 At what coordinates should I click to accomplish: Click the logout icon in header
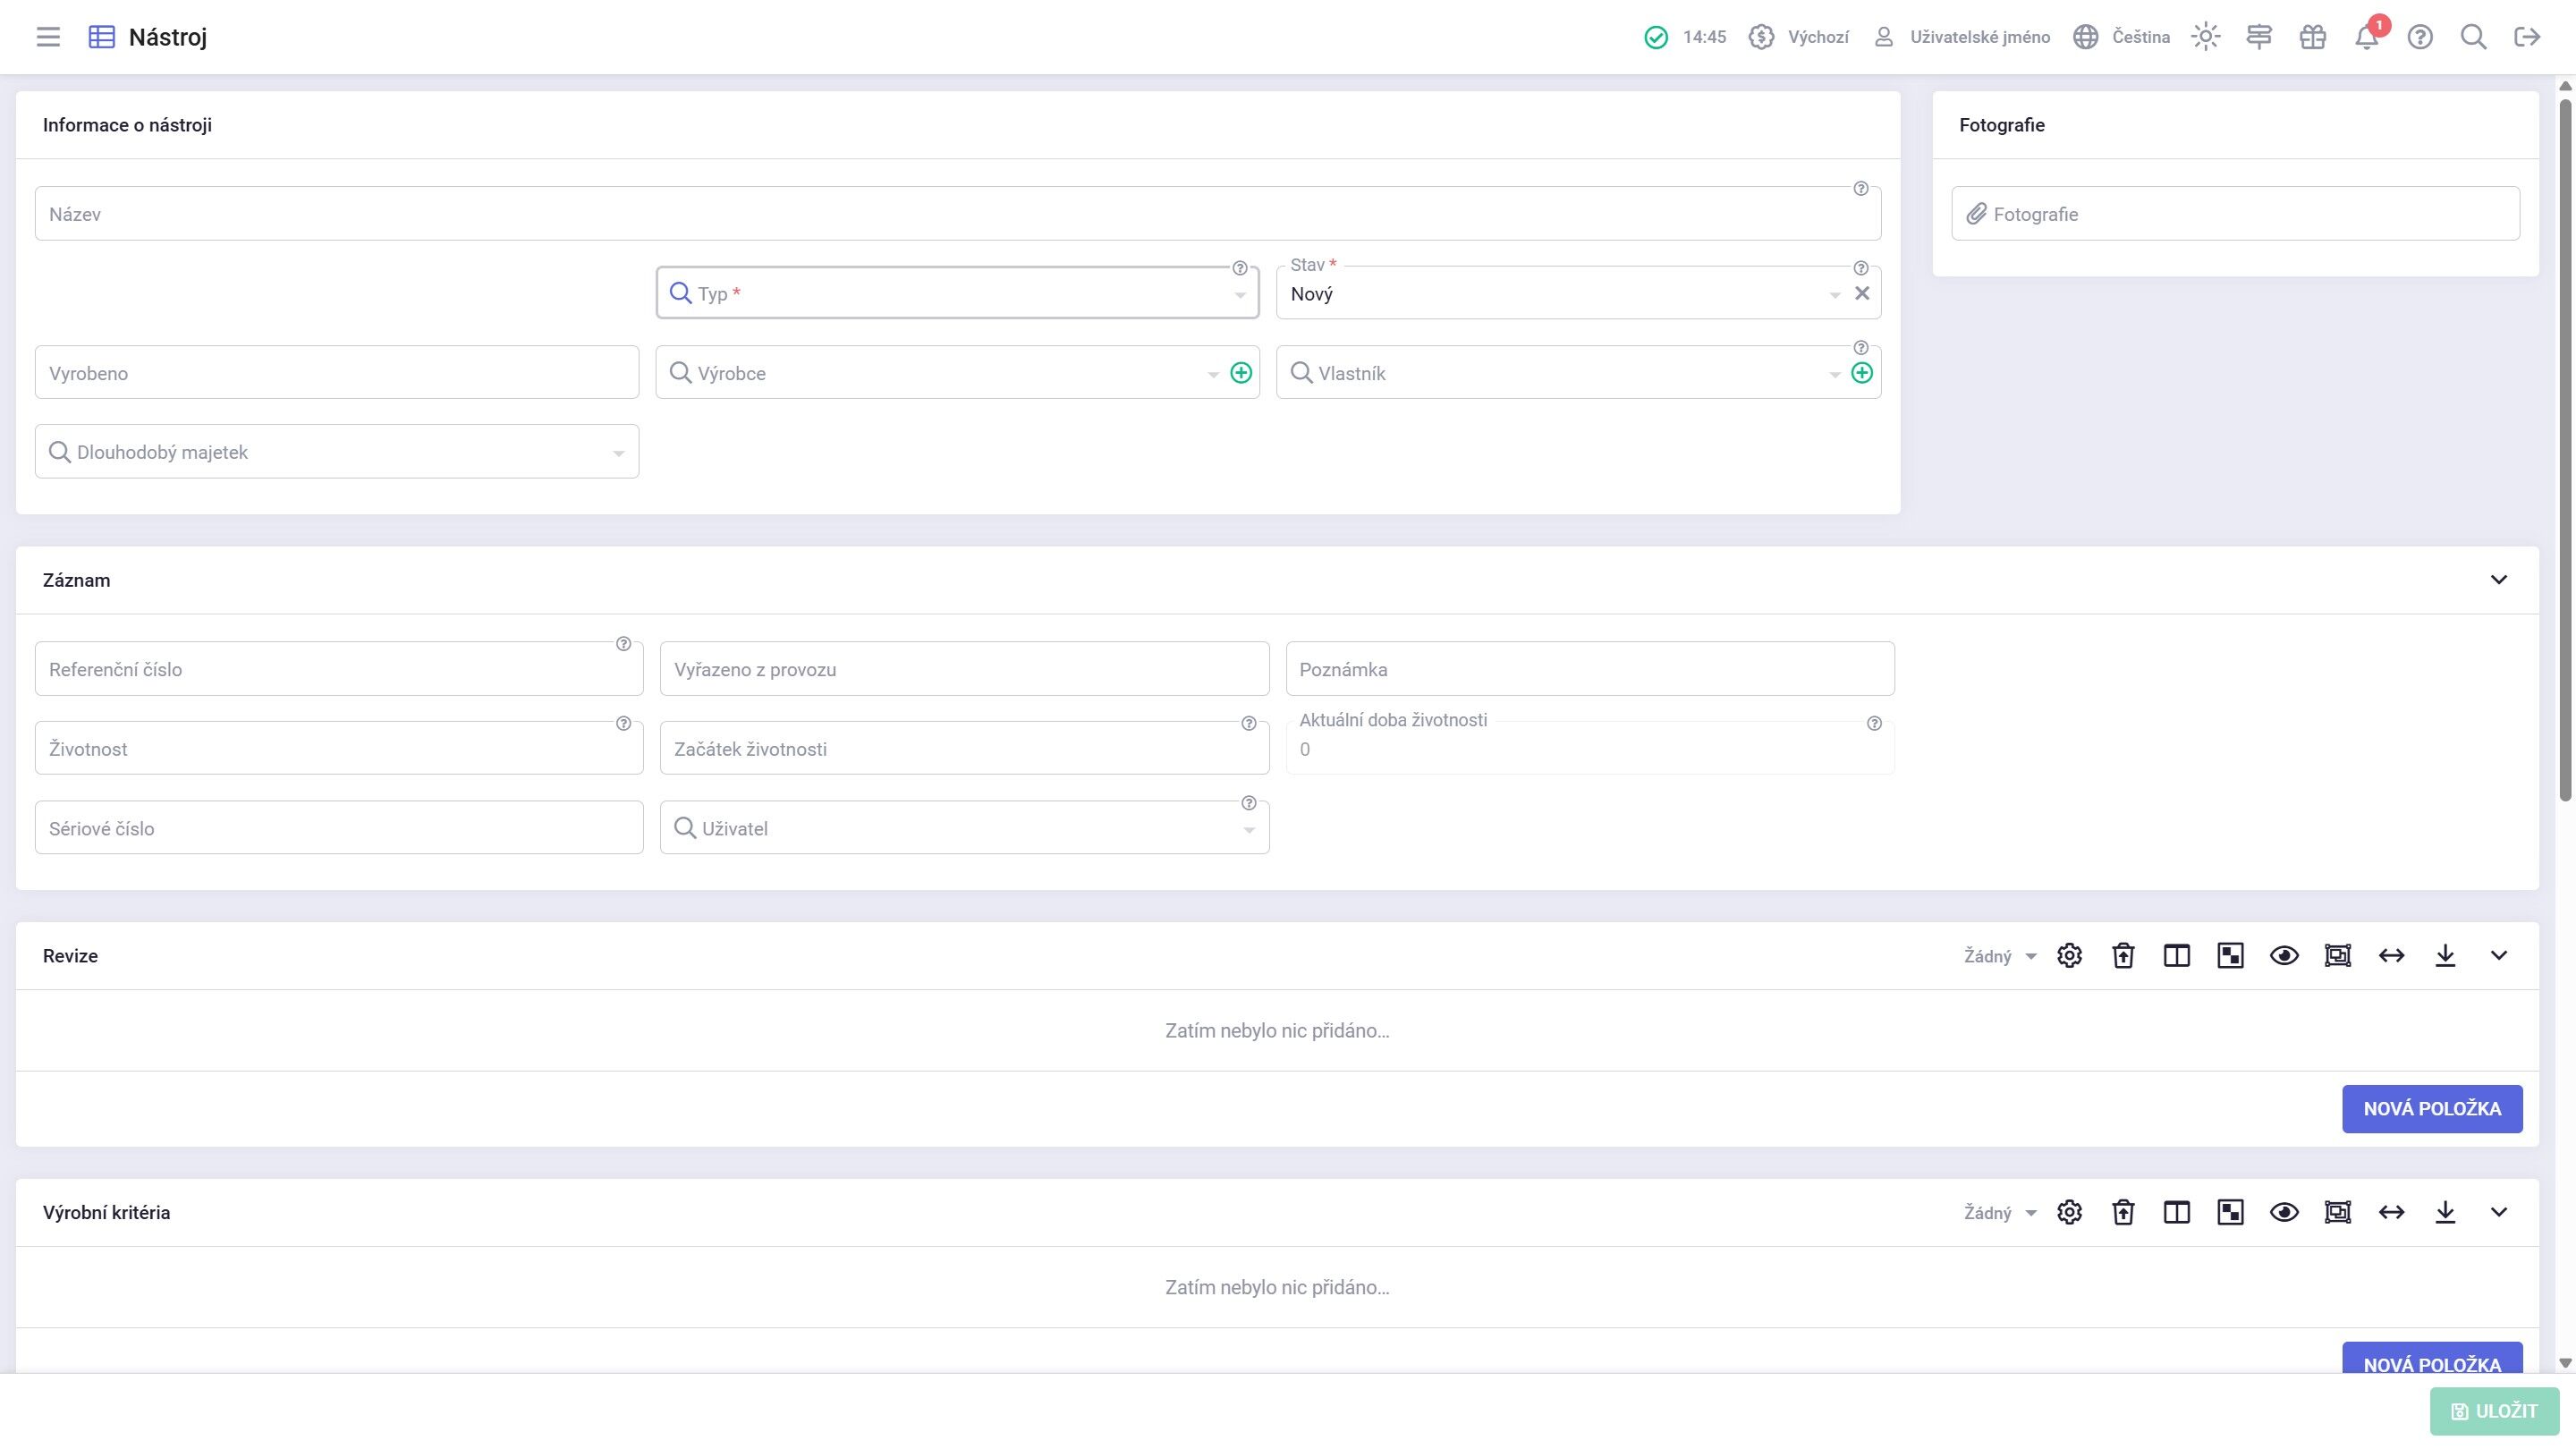tap(2526, 37)
